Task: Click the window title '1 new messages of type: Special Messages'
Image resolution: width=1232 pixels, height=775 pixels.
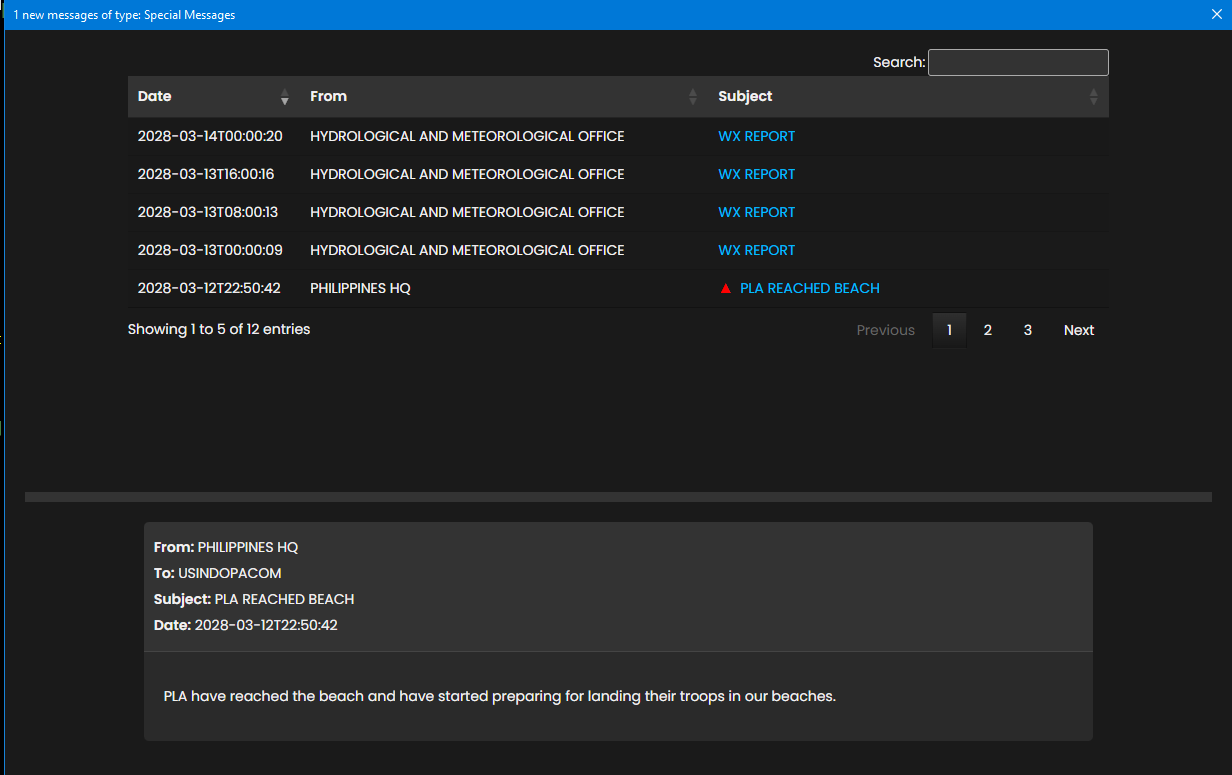Action: click(124, 15)
